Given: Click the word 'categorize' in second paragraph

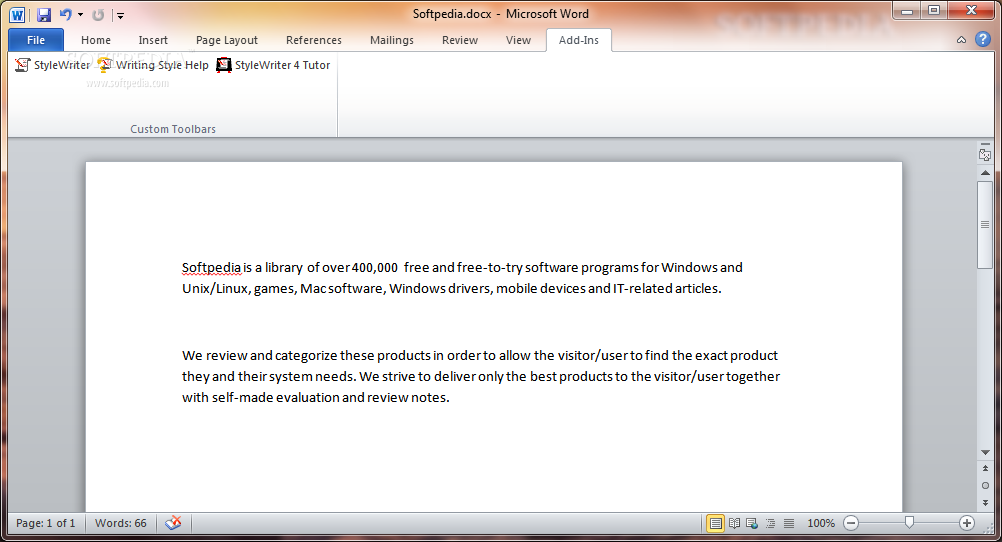Looking at the screenshot, I should point(305,355).
